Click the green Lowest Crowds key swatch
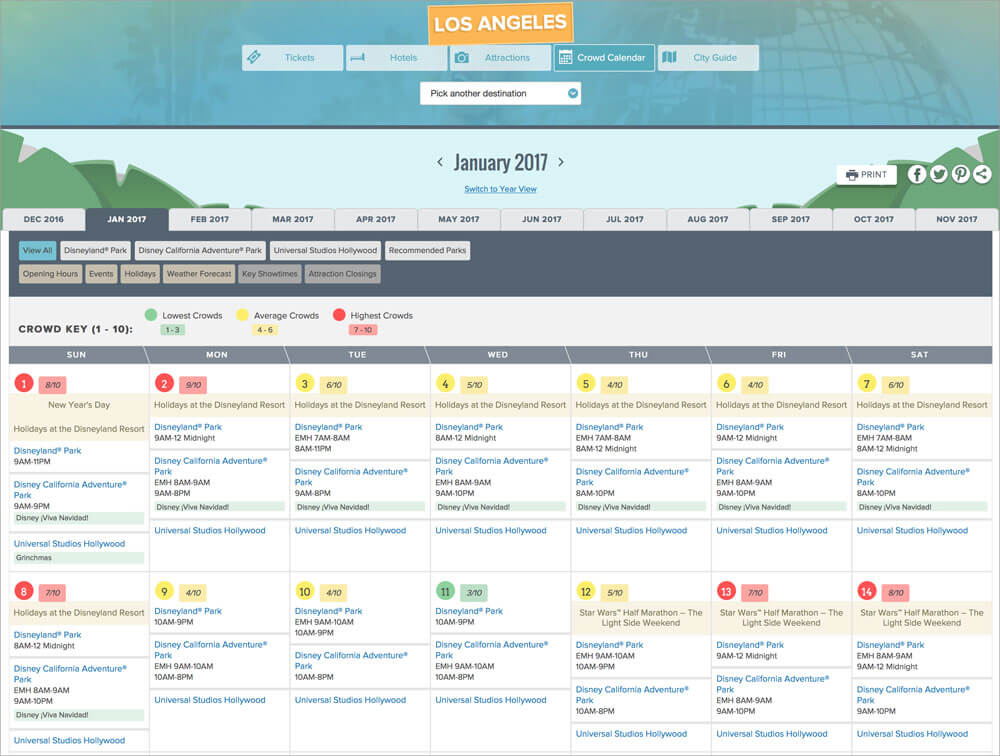This screenshot has width=1000, height=756. click(150, 313)
